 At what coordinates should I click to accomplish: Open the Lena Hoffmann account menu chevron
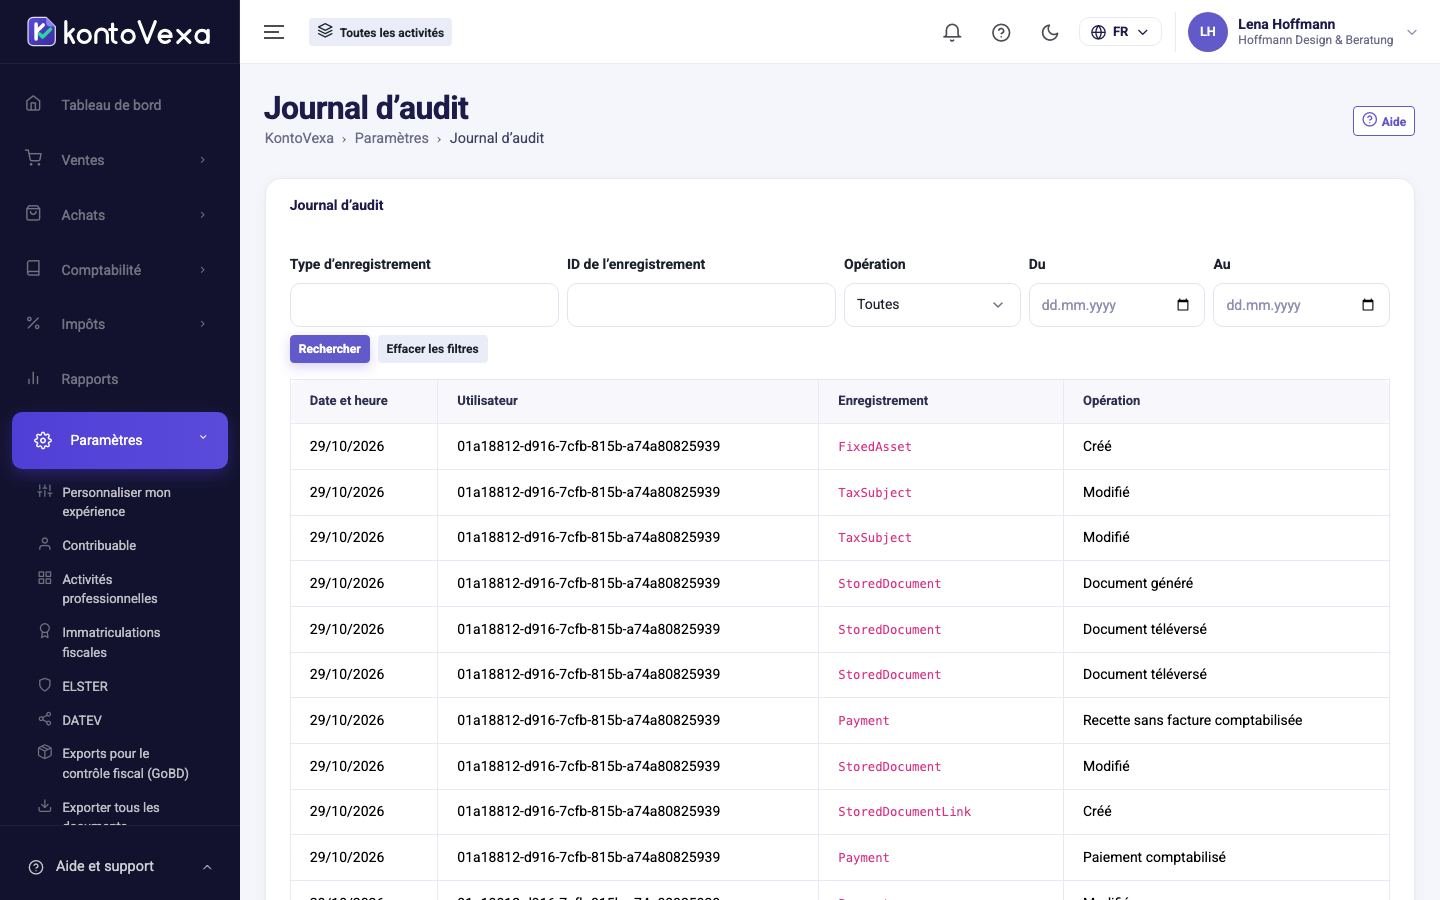click(x=1412, y=32)
